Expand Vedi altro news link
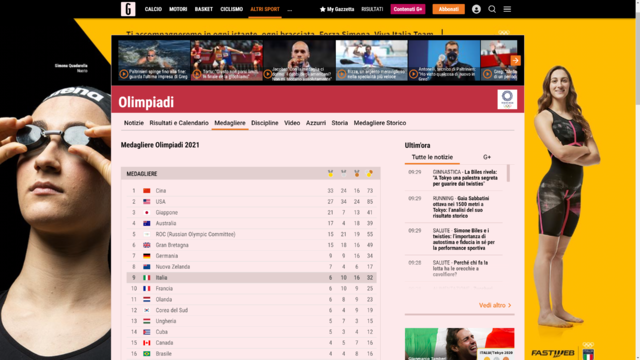 click(x=495, y=305)
